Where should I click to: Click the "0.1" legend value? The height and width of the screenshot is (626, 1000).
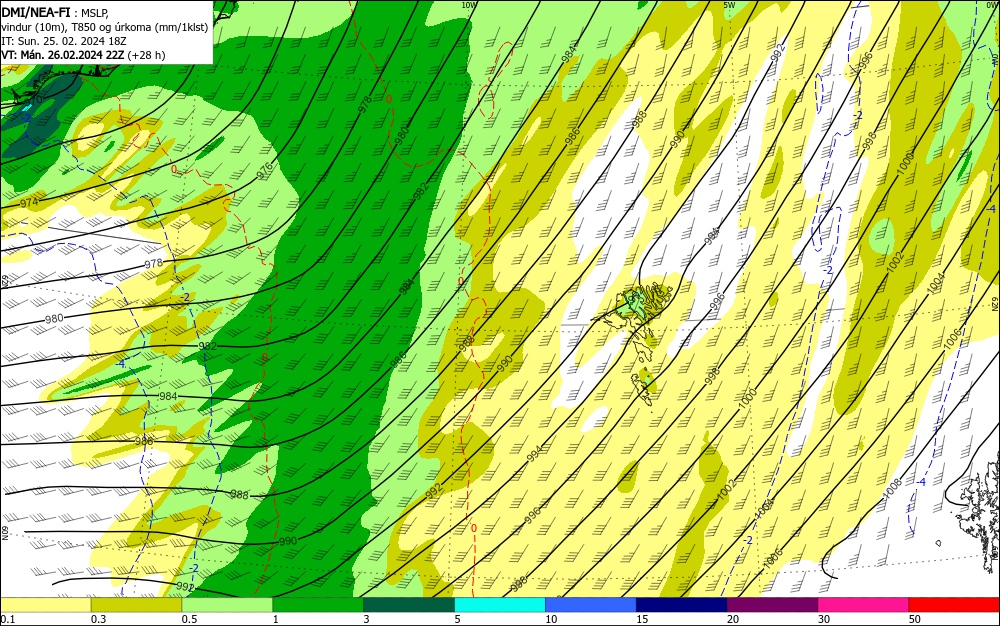click(x=7, y=619)
